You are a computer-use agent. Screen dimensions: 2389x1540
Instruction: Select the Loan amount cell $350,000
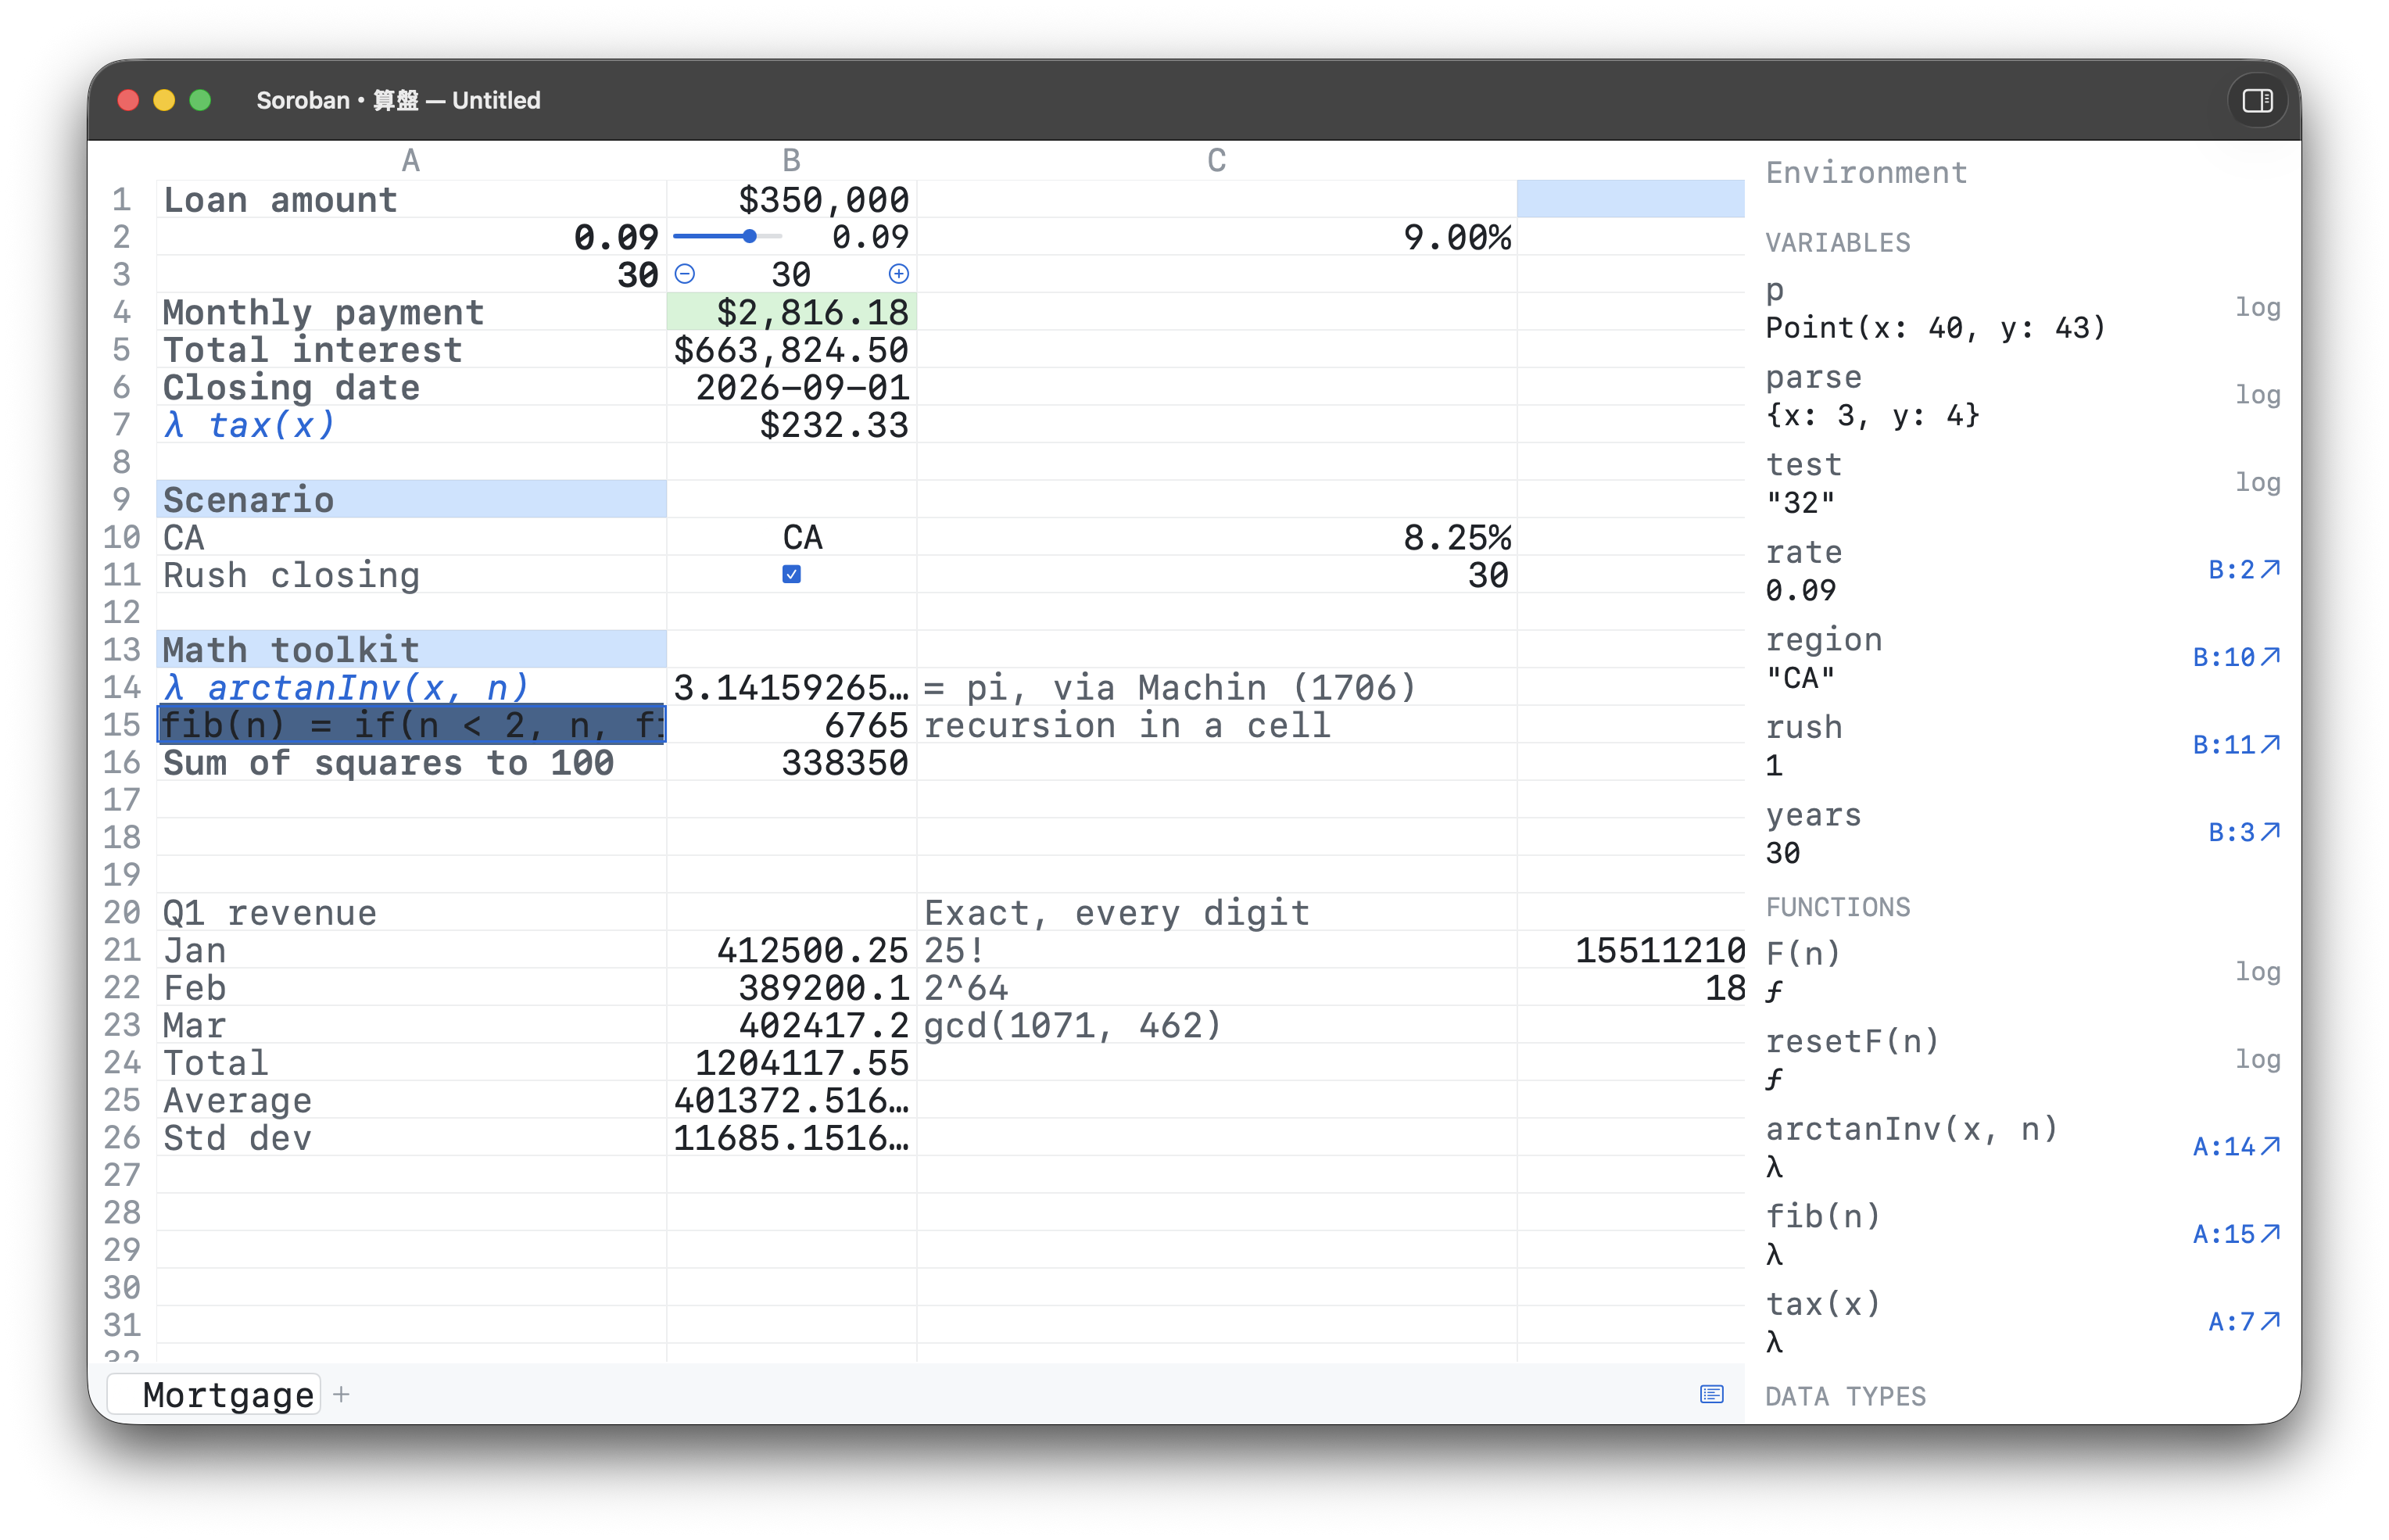point(791,200)
